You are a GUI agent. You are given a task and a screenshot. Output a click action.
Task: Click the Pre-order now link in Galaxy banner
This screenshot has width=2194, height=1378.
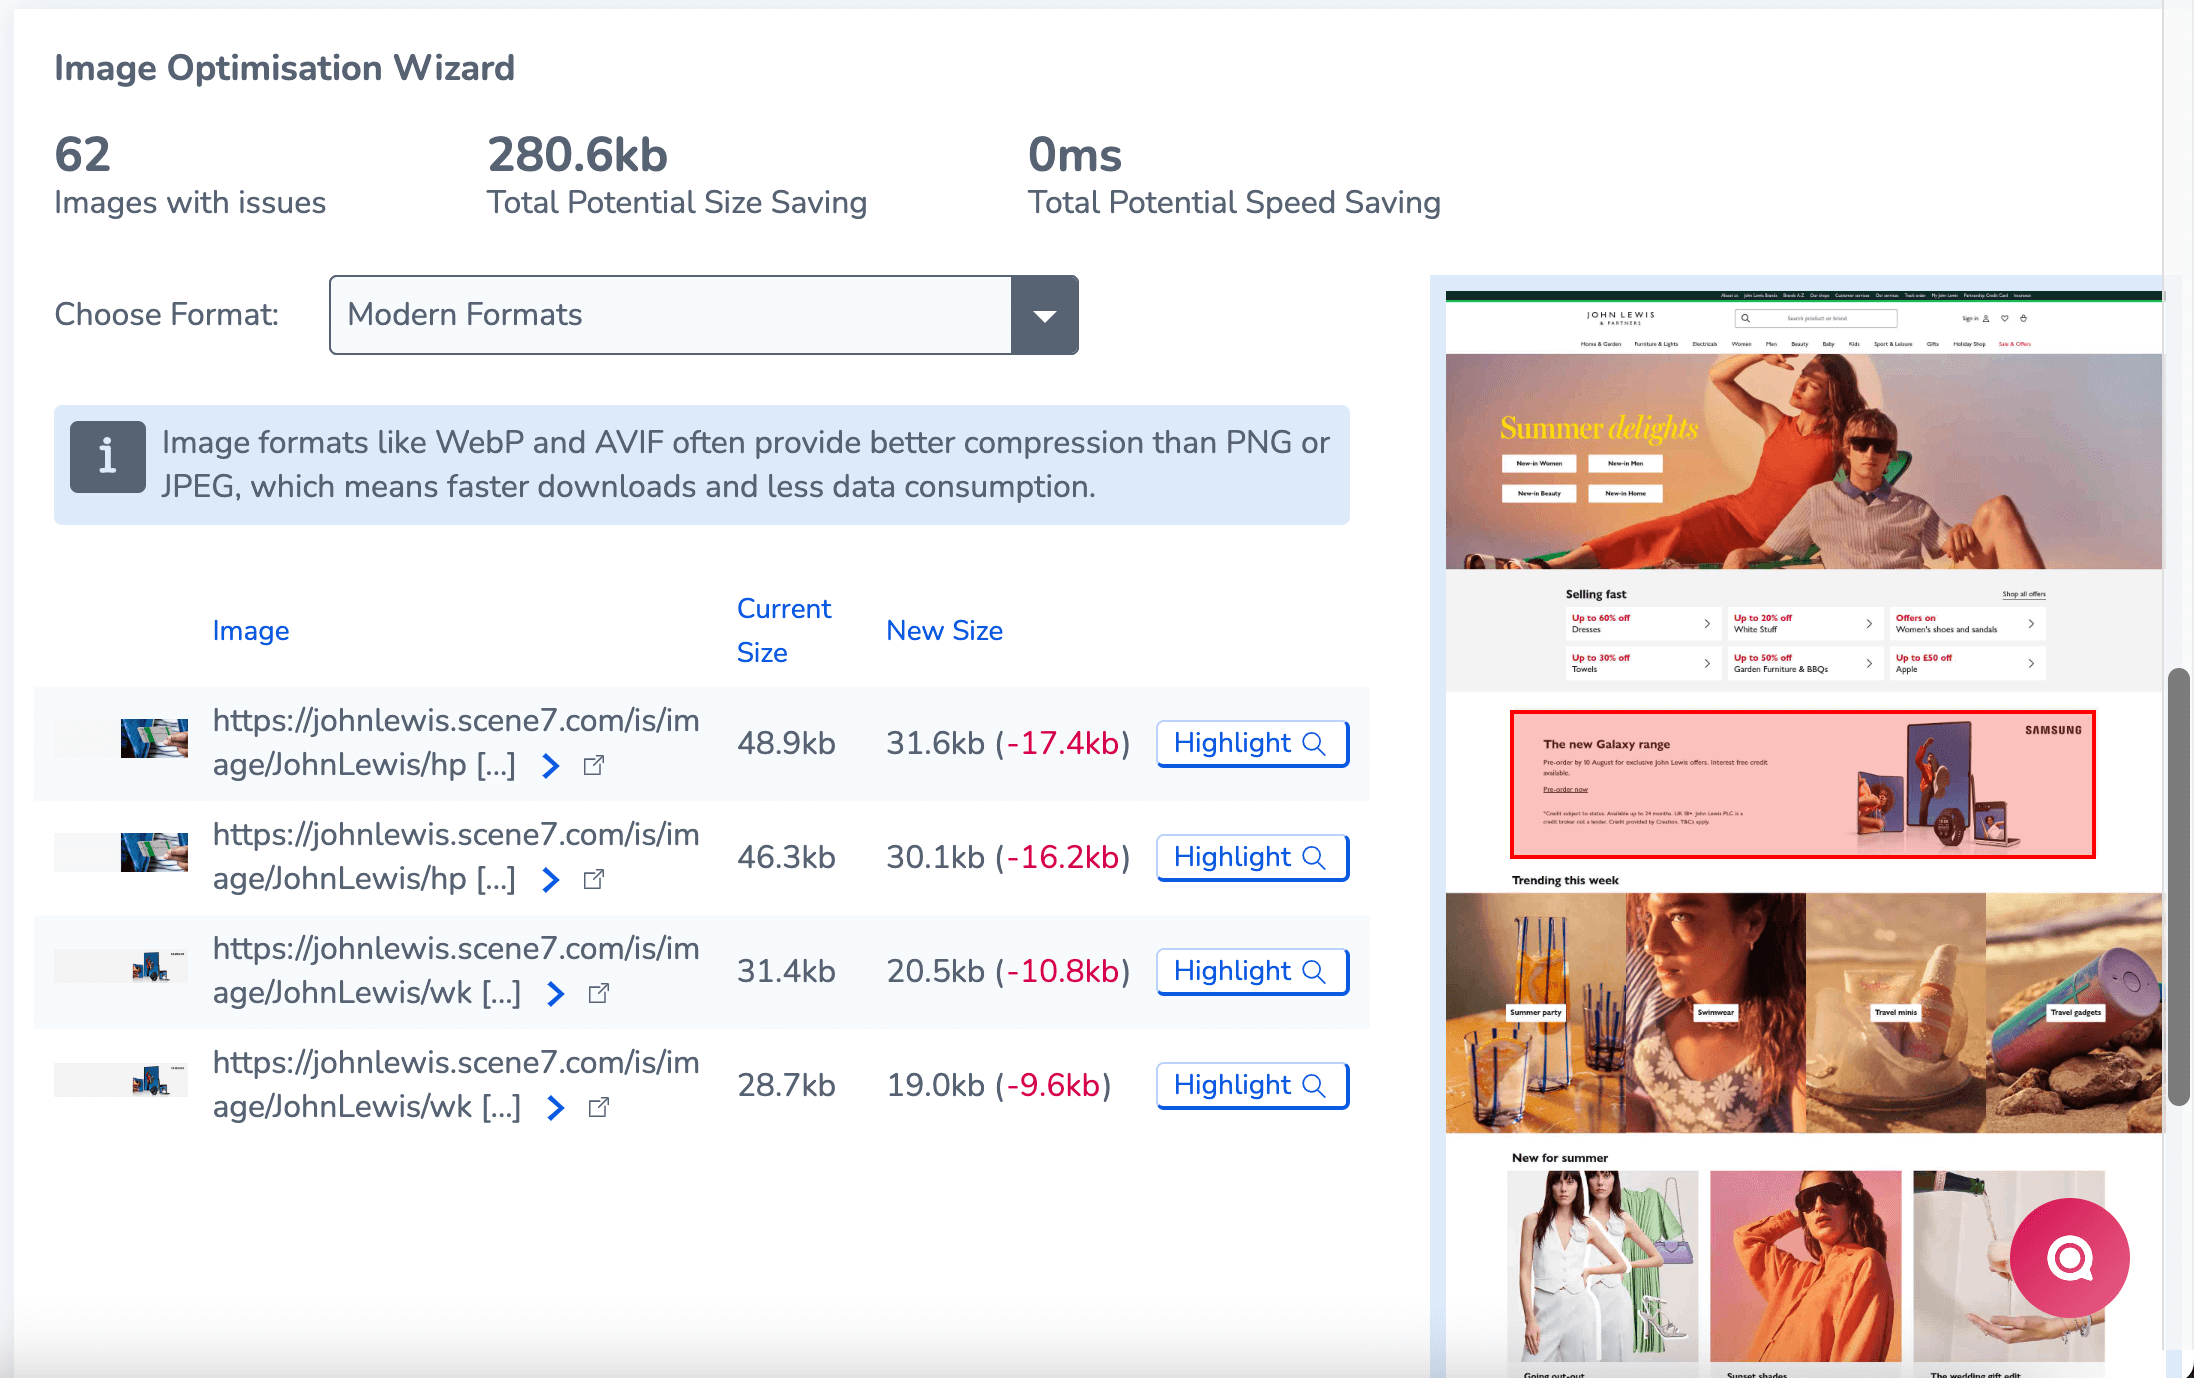1565,789
